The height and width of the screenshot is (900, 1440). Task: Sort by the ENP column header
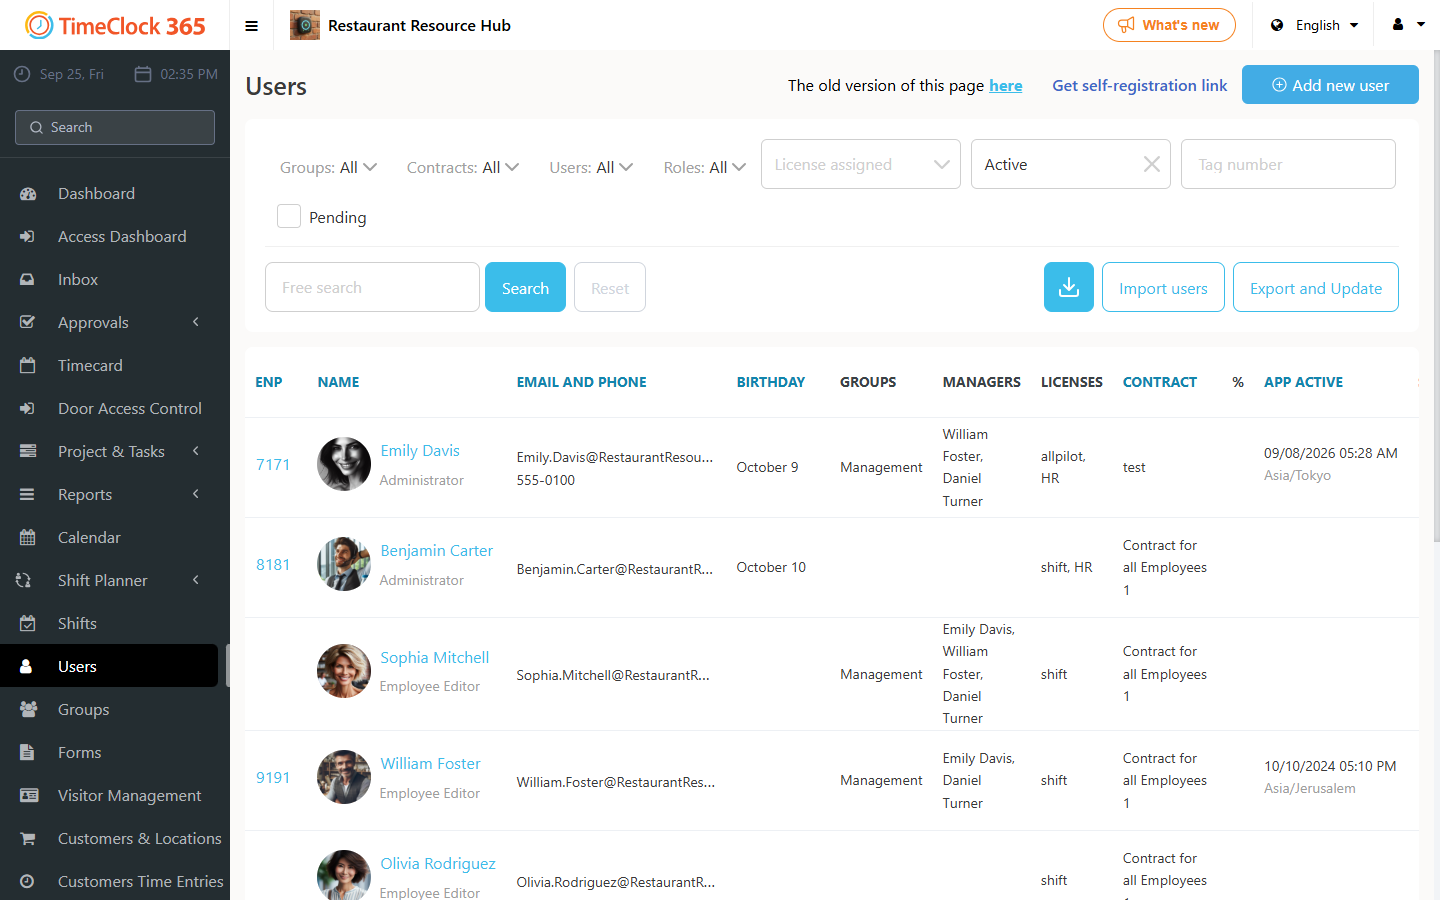tap(269, 382)
